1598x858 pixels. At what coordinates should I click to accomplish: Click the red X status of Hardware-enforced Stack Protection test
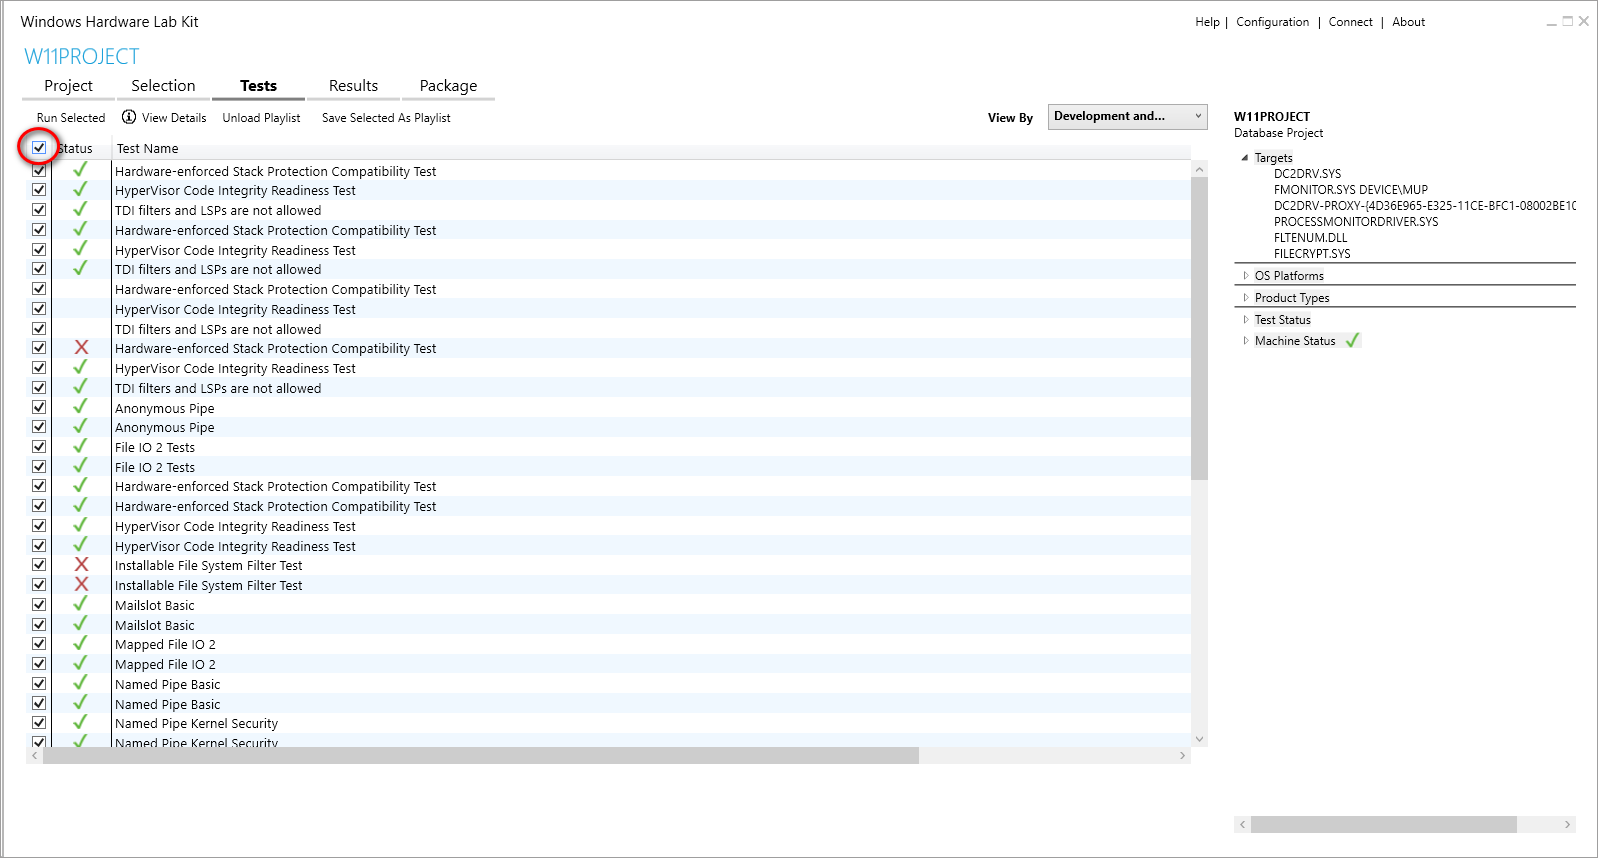[81, 348]
